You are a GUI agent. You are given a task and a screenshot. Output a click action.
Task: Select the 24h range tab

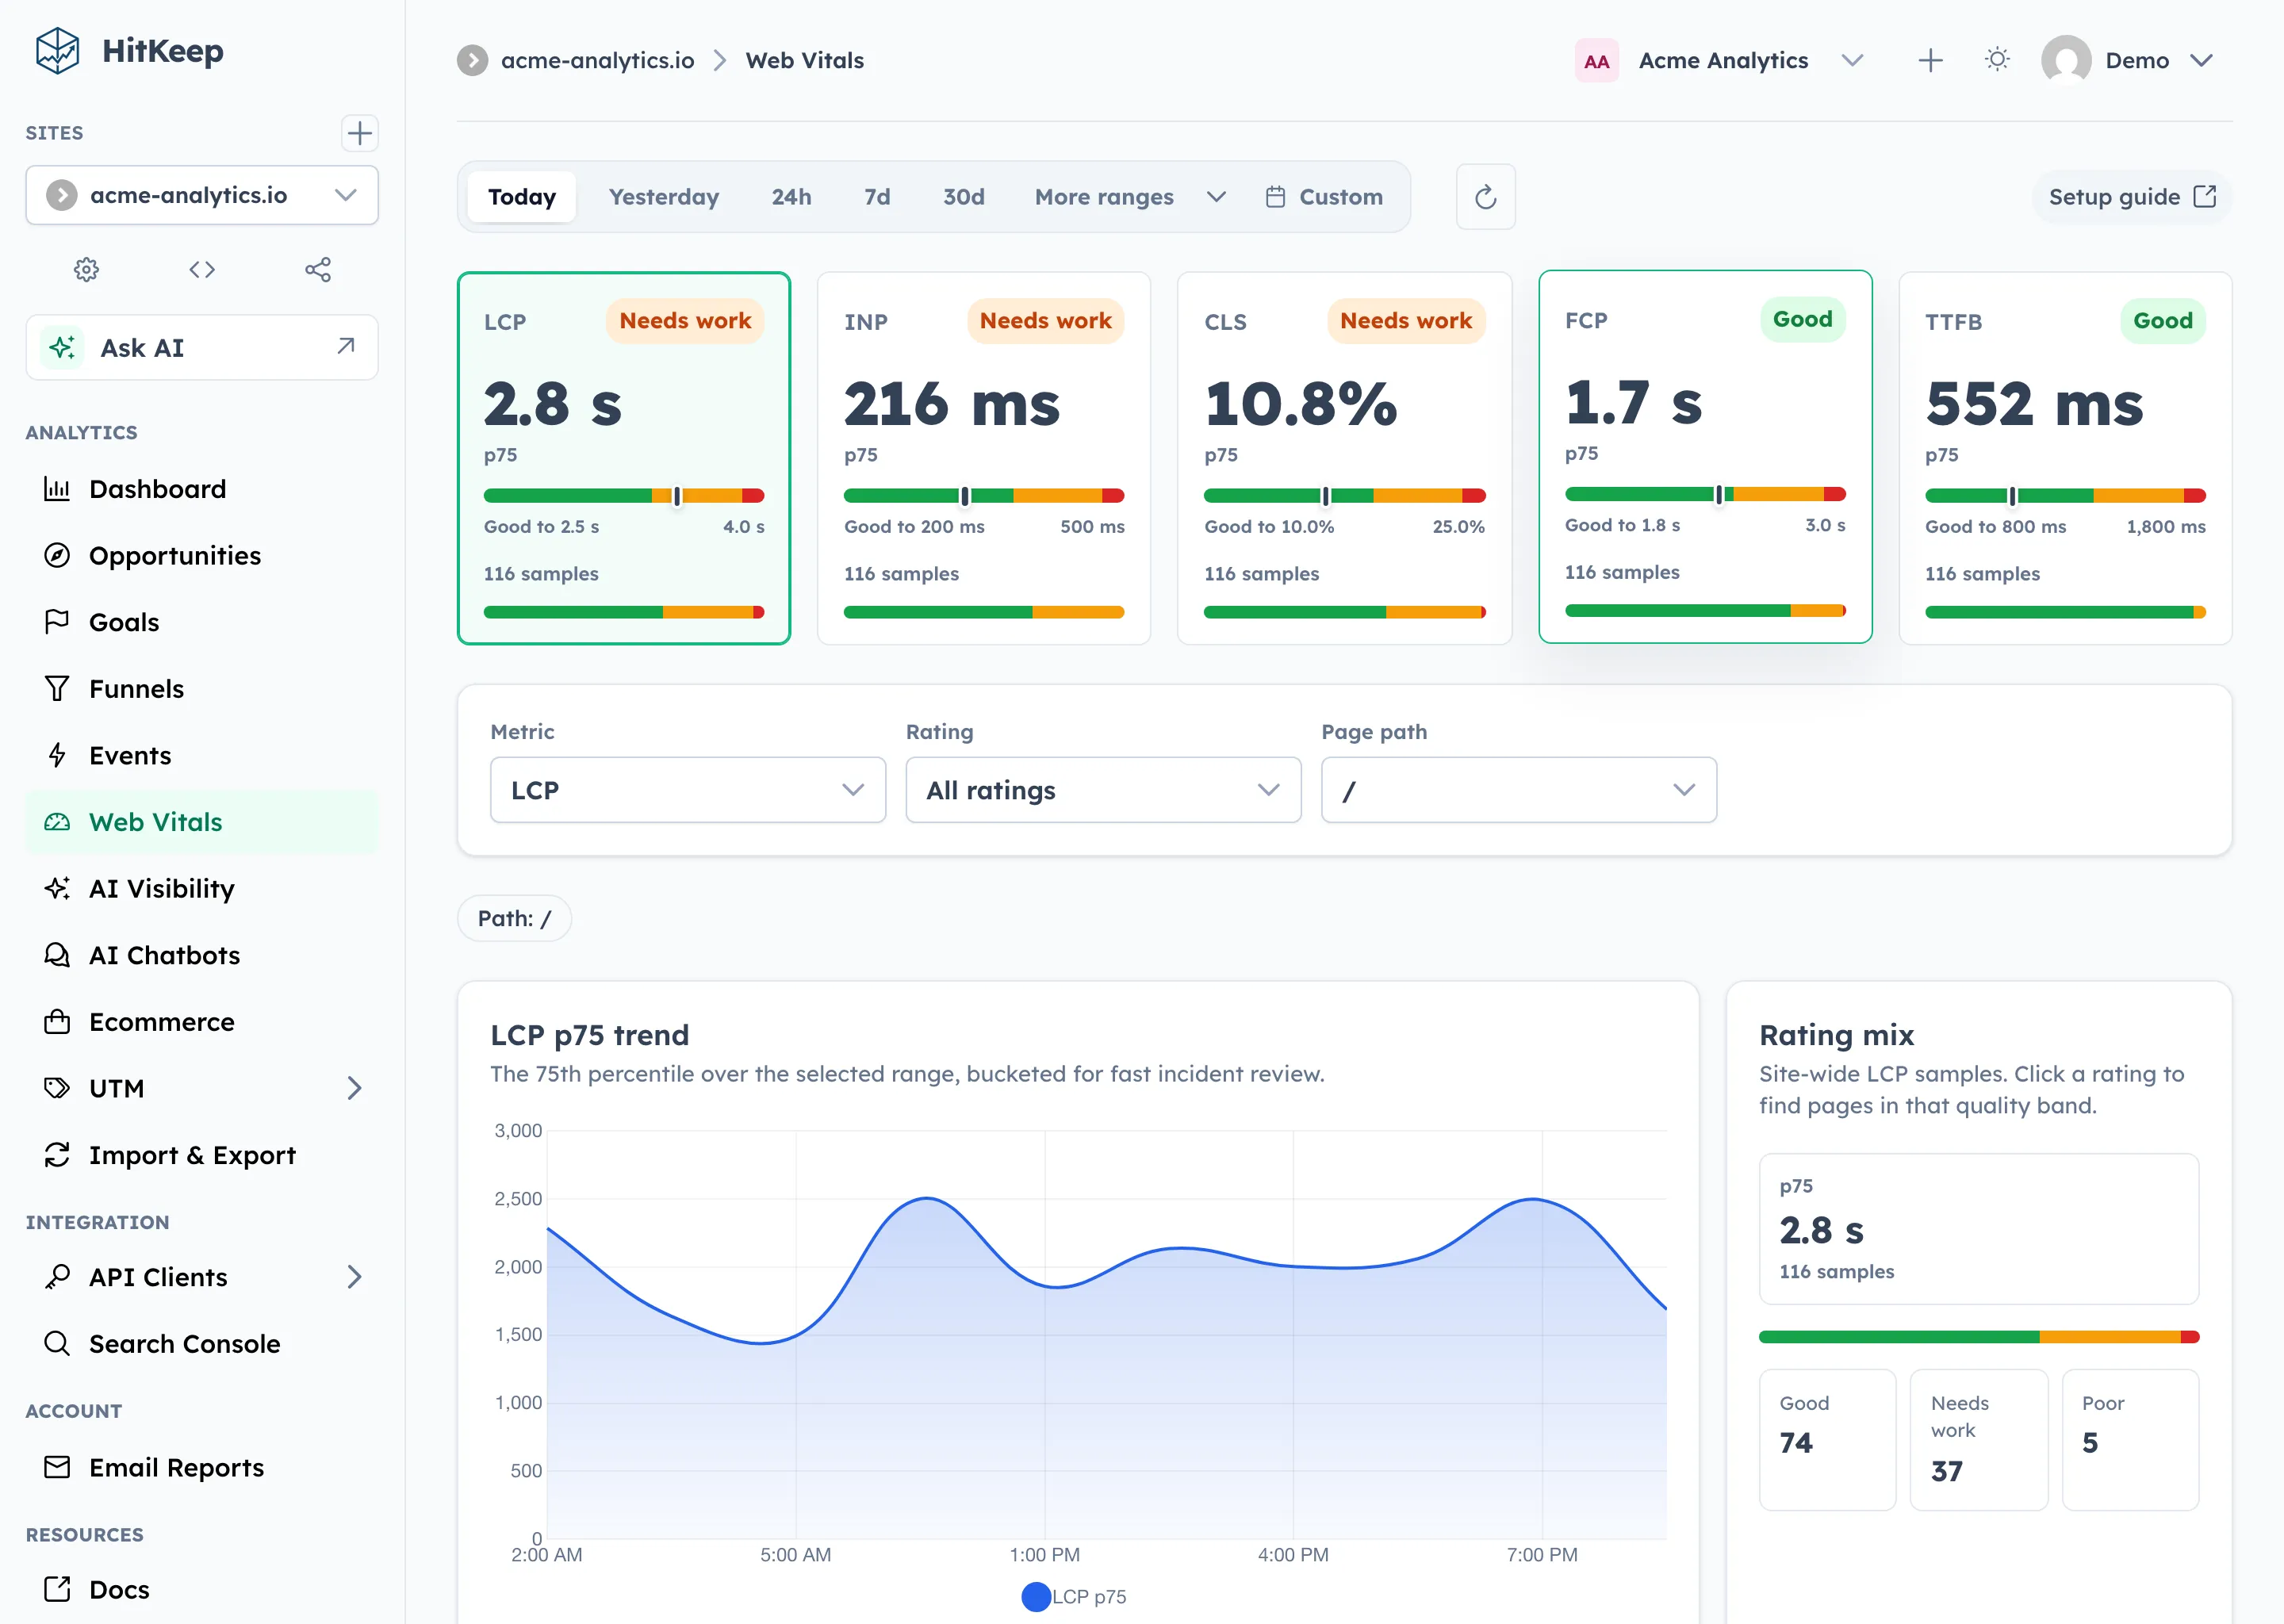pyautogui.click(x=791, y=197)
